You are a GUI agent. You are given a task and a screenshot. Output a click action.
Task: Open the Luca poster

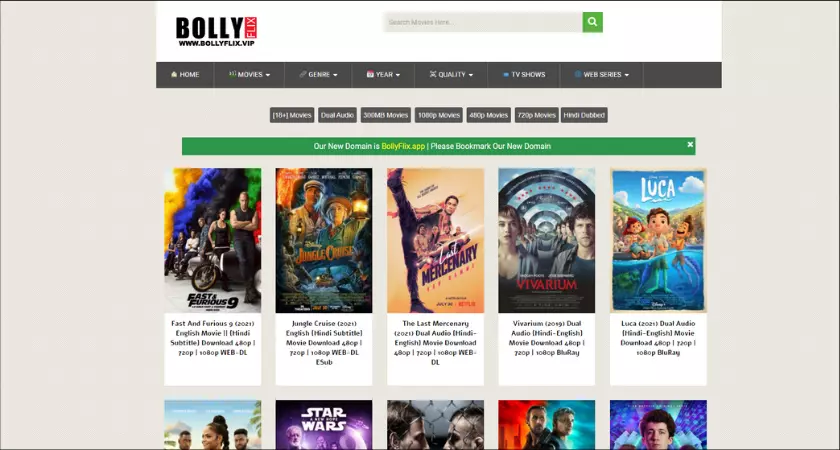point(658,241)
